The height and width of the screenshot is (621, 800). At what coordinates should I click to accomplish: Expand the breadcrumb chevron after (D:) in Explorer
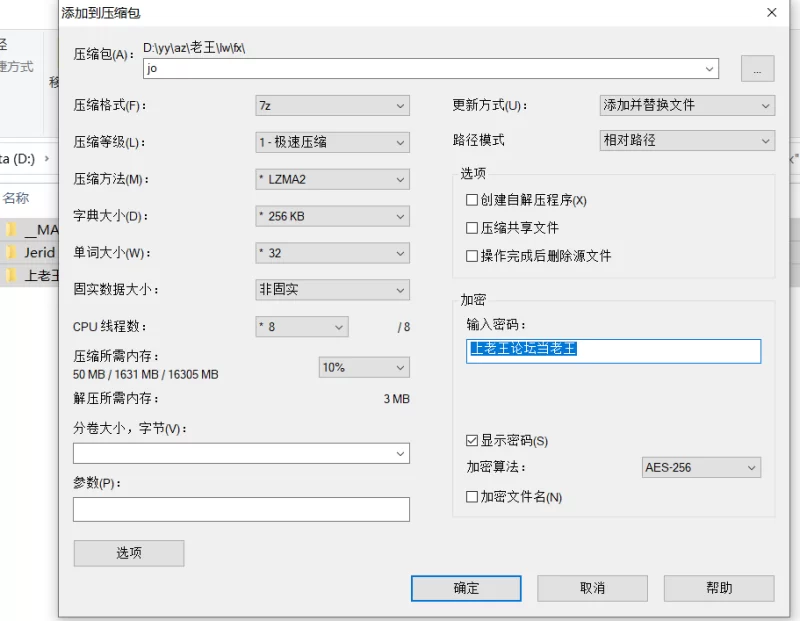(x=47, y=159)
